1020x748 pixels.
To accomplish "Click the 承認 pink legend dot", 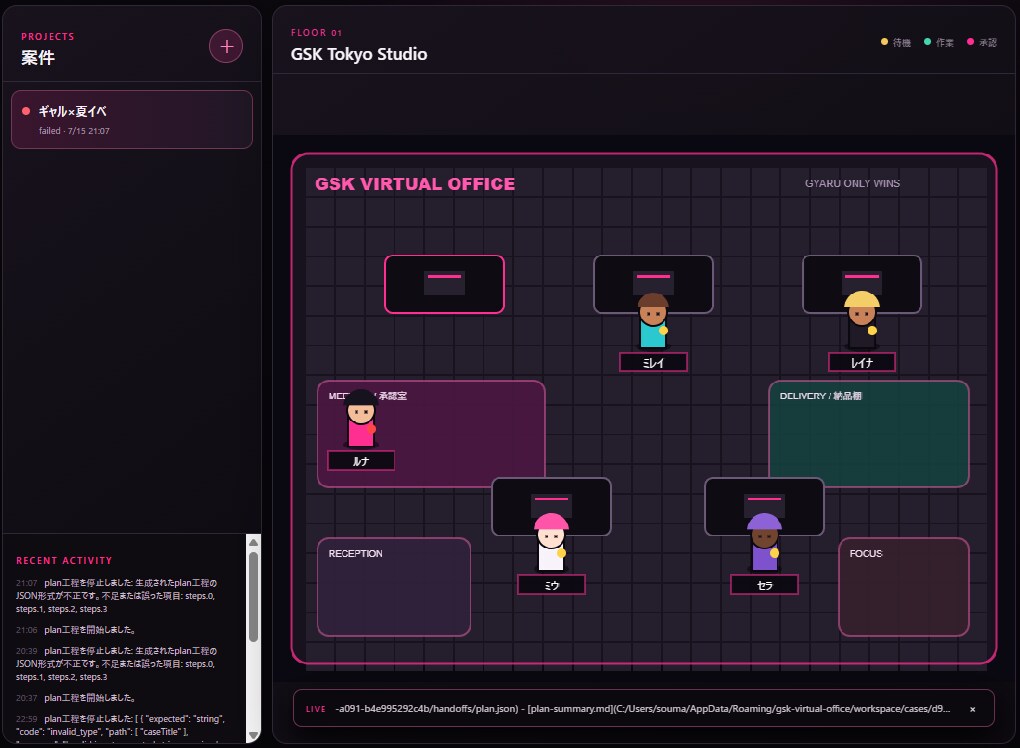I will 970,42.
